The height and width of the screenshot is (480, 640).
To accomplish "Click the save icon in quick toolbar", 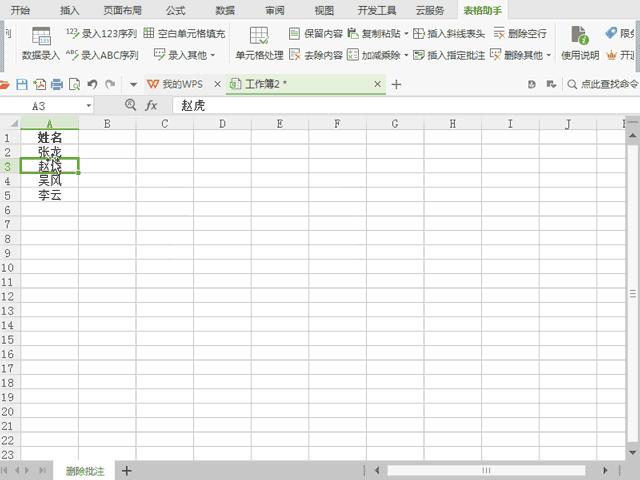I will 22,84.
